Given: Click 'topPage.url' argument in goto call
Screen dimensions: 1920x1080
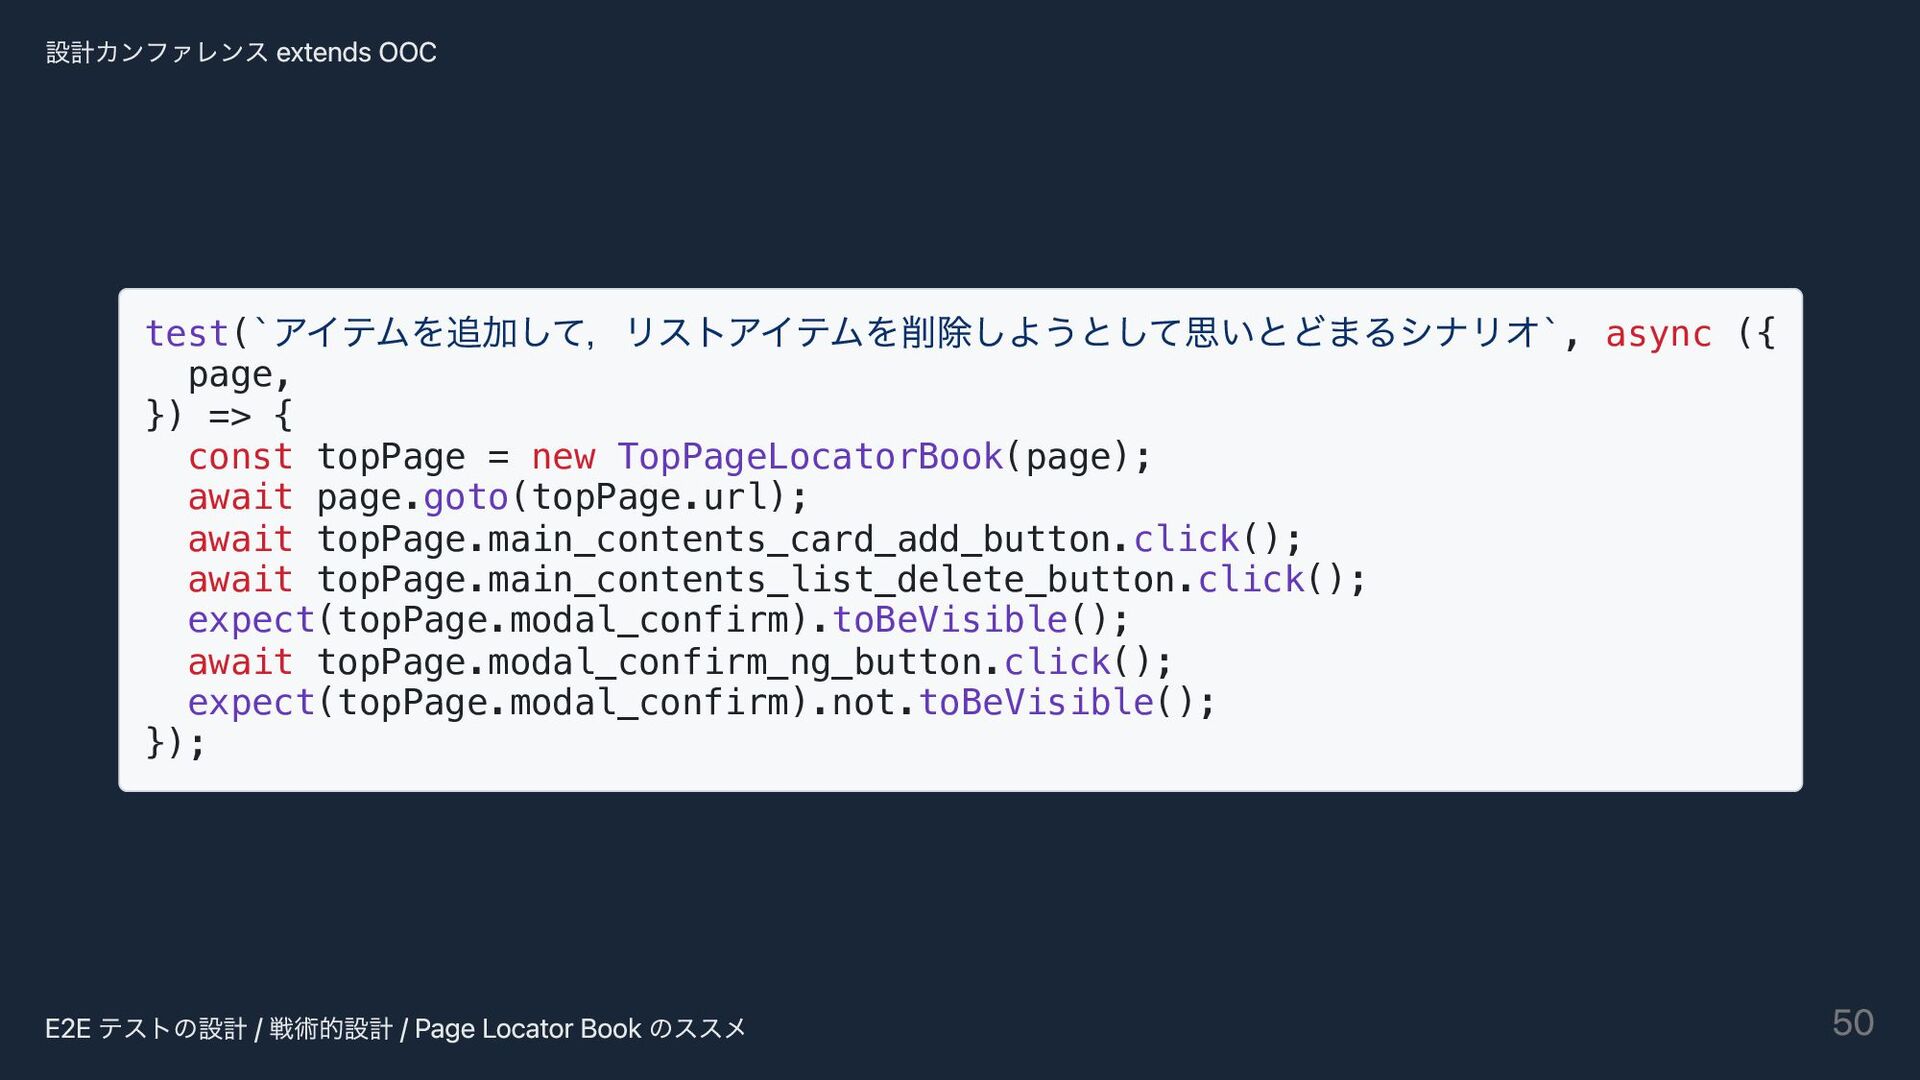Looking at the screenshot, I should tap(650, 497).
